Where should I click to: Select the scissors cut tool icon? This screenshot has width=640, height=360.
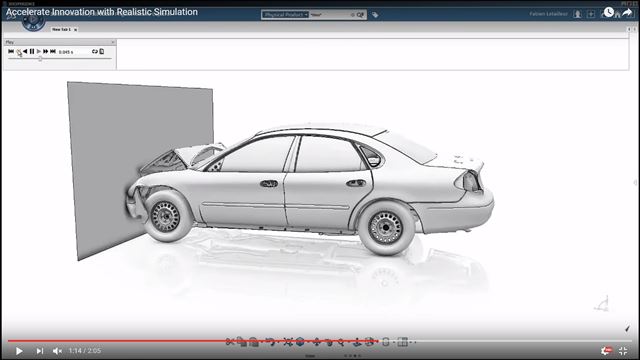pos(230,342)
